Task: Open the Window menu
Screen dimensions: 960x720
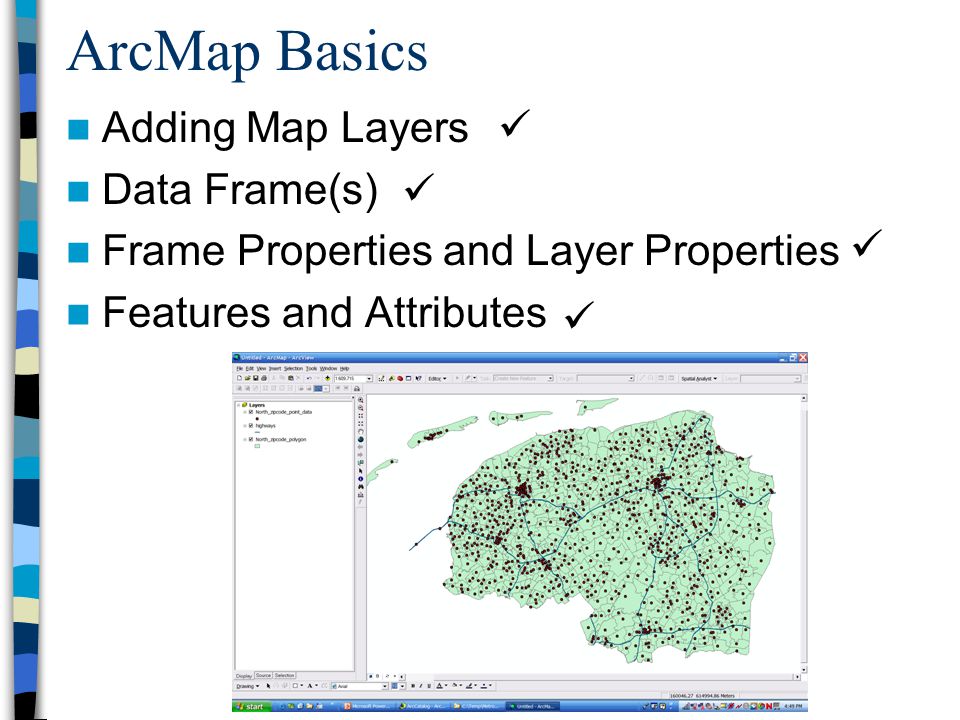Action: click(x=329, y=369)
